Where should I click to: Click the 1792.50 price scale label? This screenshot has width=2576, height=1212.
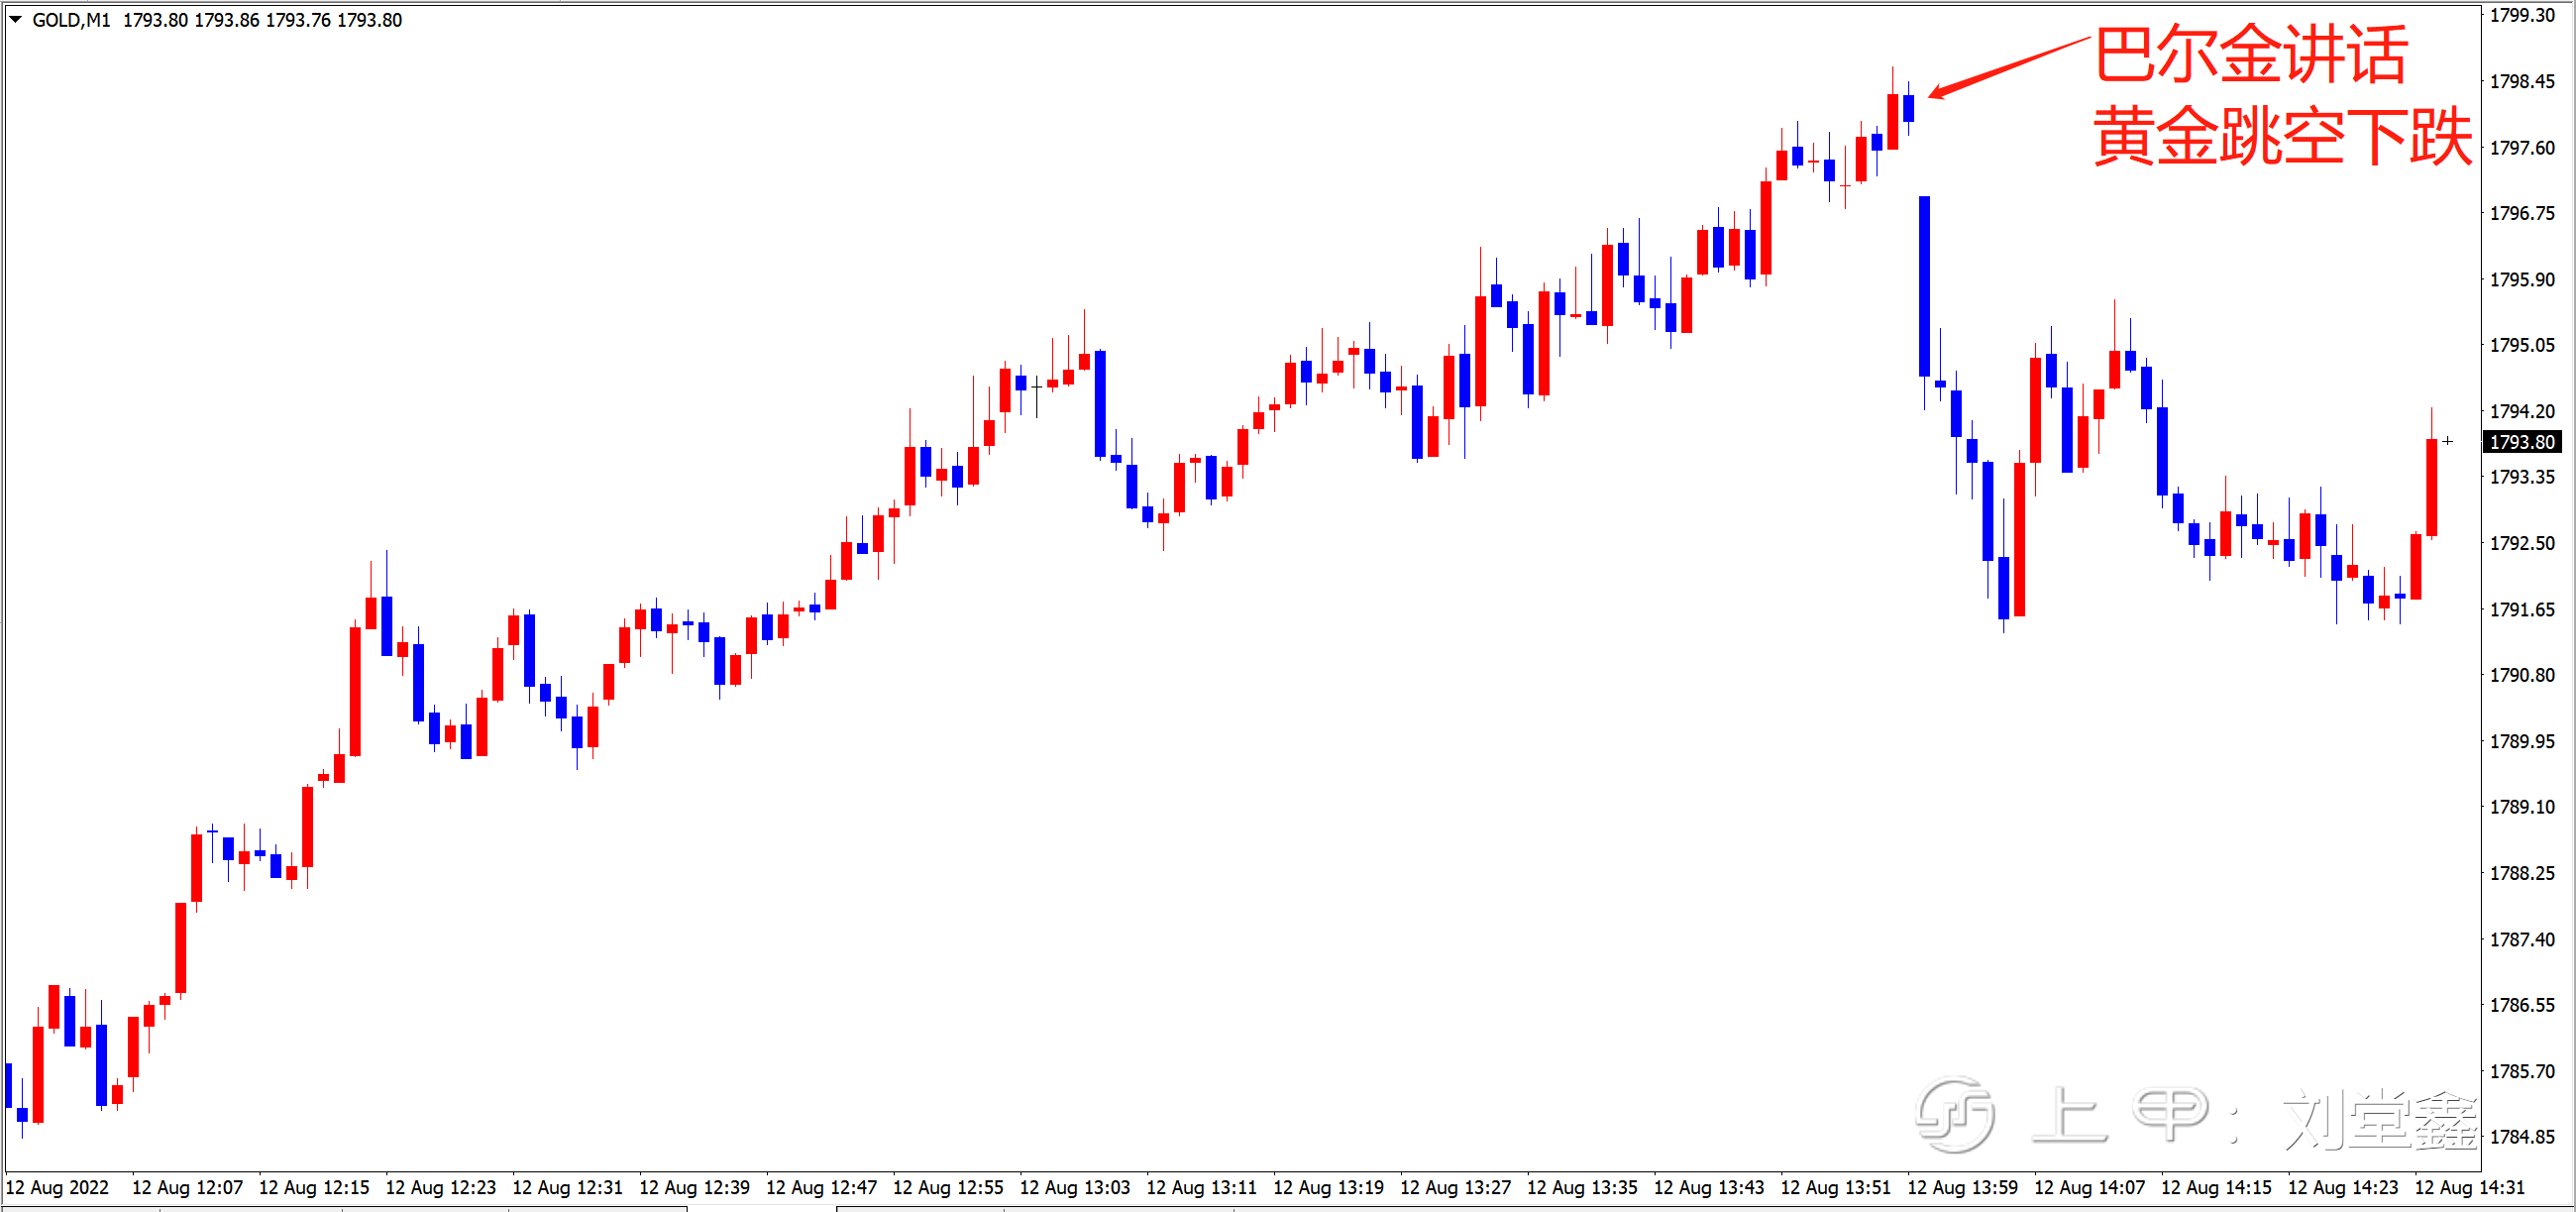click(2521, 543)
